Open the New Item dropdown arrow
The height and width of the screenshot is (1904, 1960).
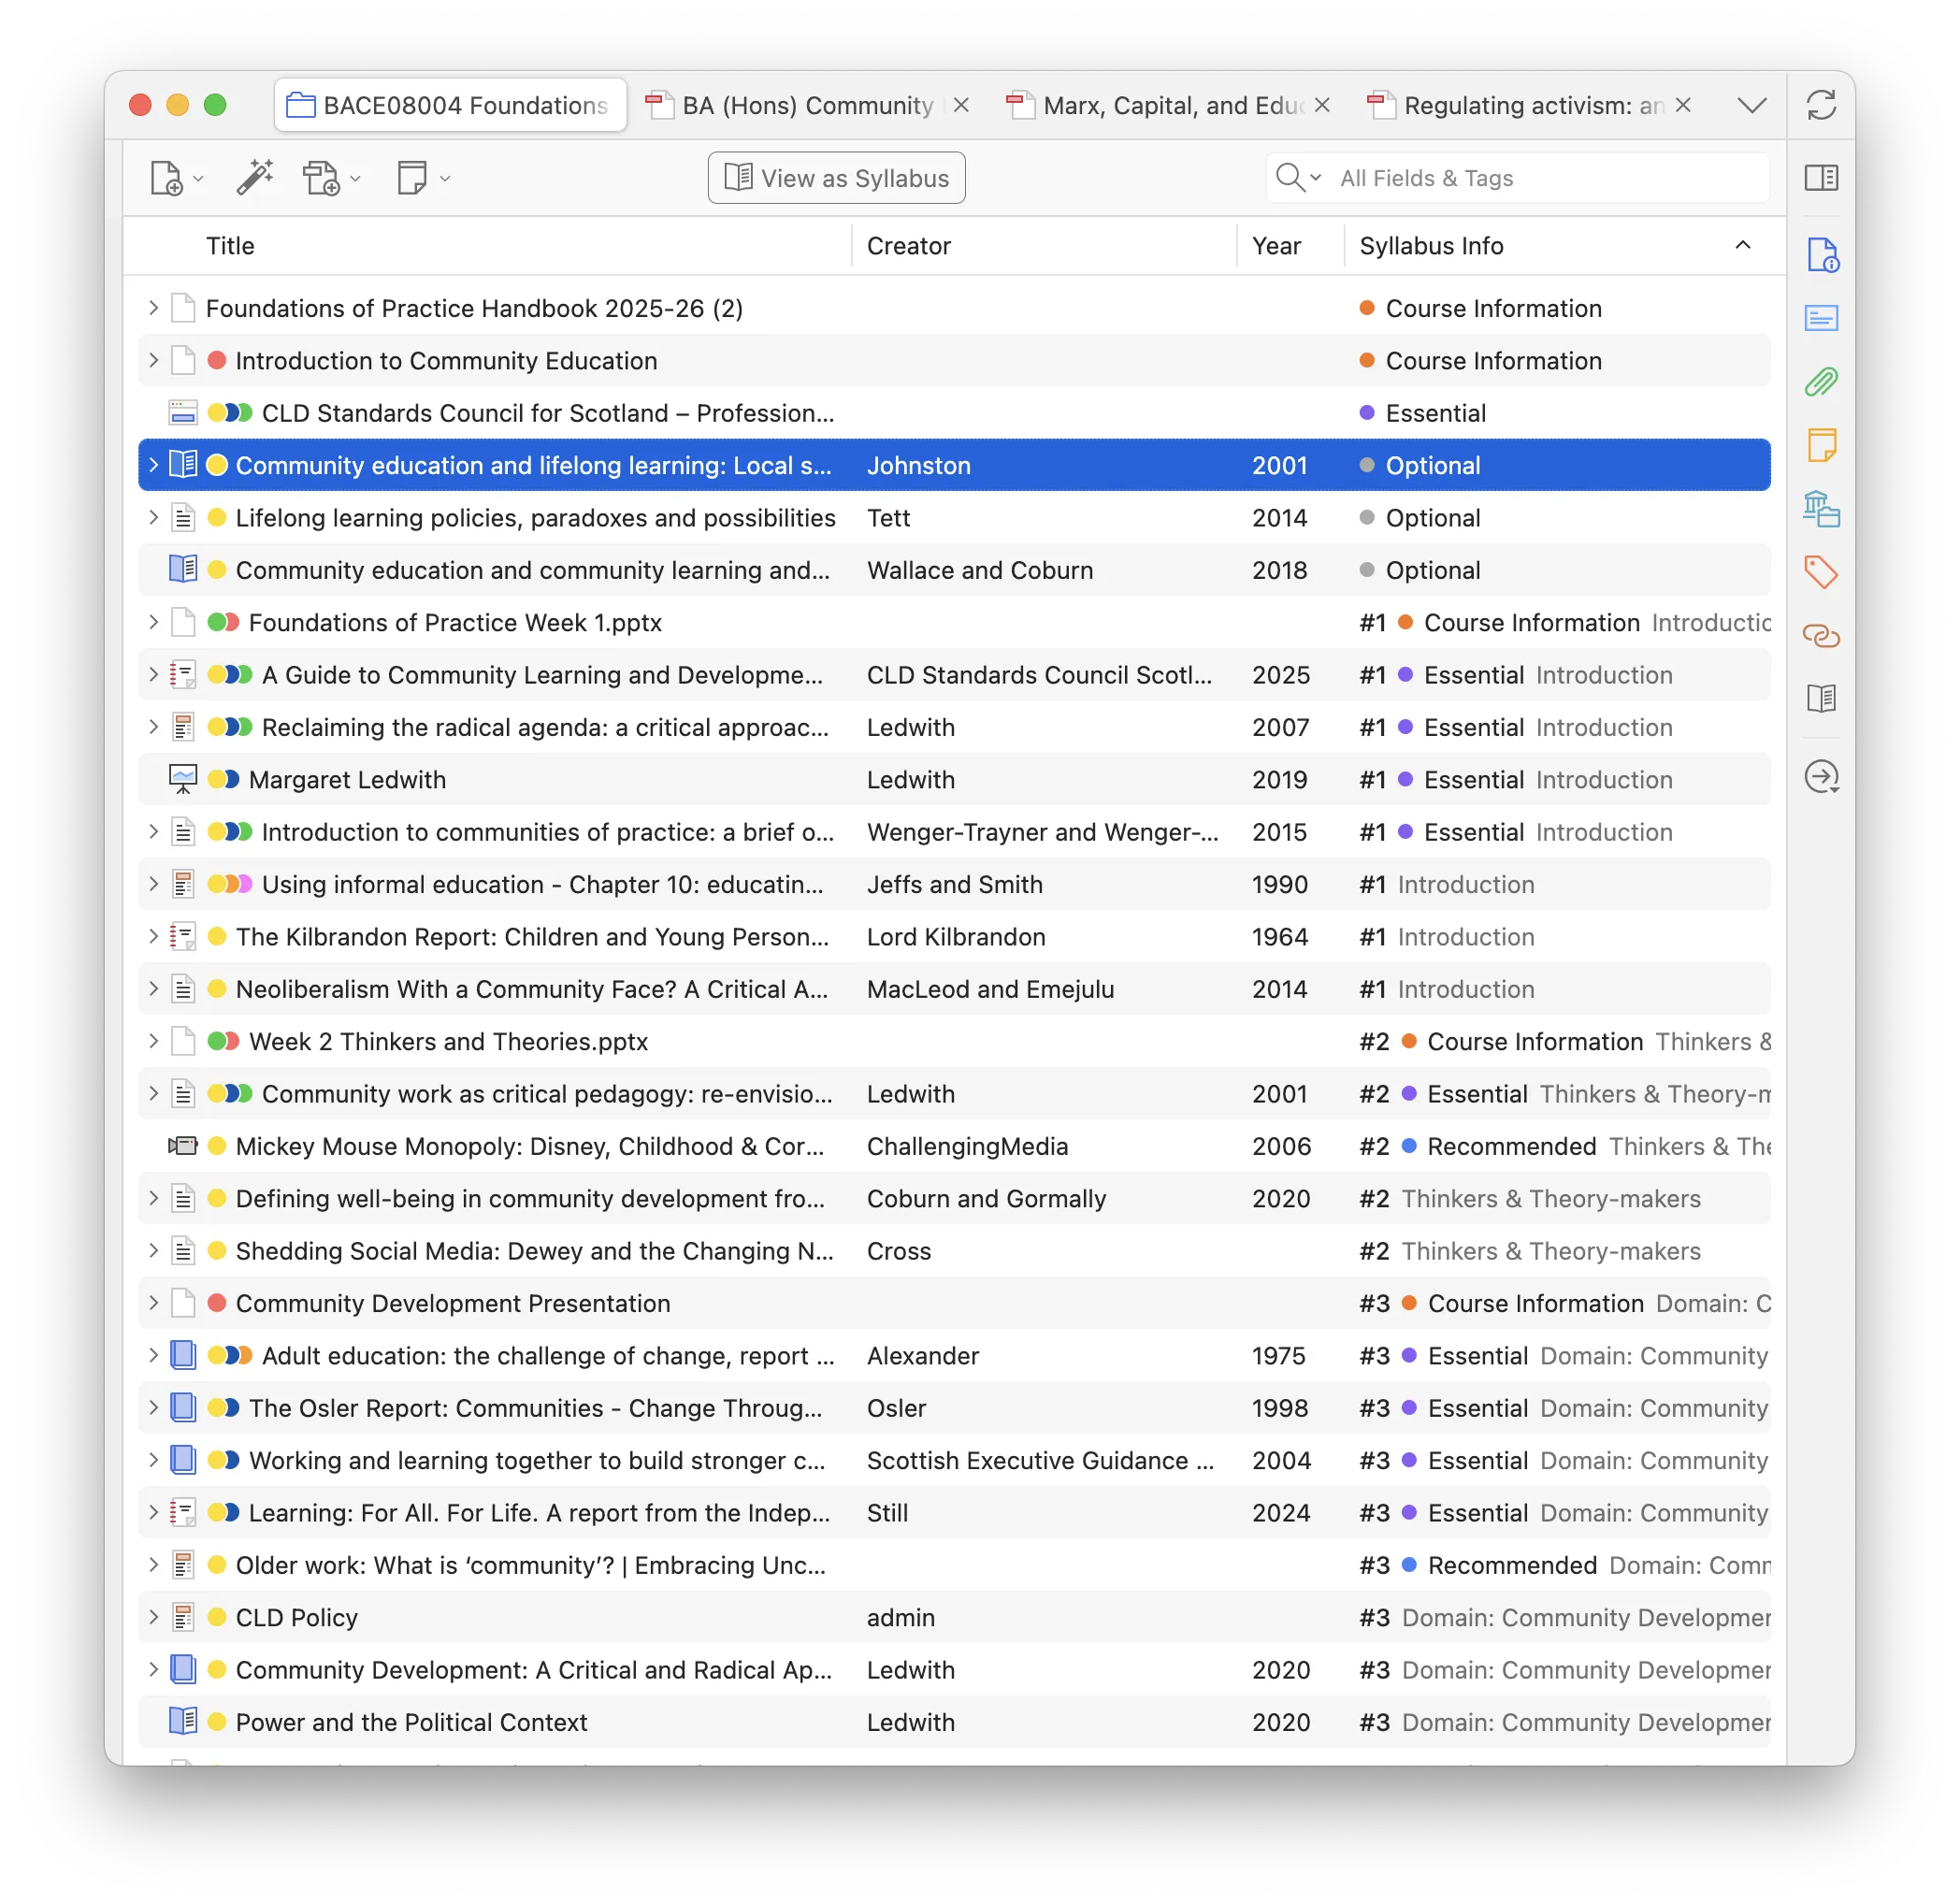(198, 179)
